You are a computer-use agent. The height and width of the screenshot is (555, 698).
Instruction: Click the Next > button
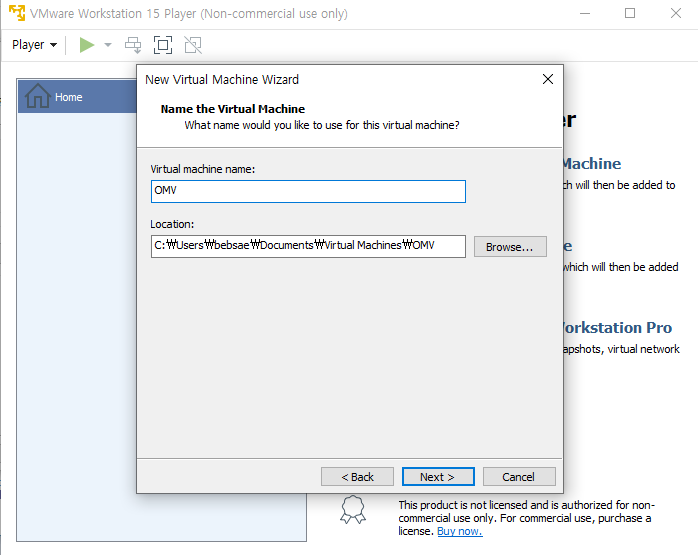pos(438,477)
